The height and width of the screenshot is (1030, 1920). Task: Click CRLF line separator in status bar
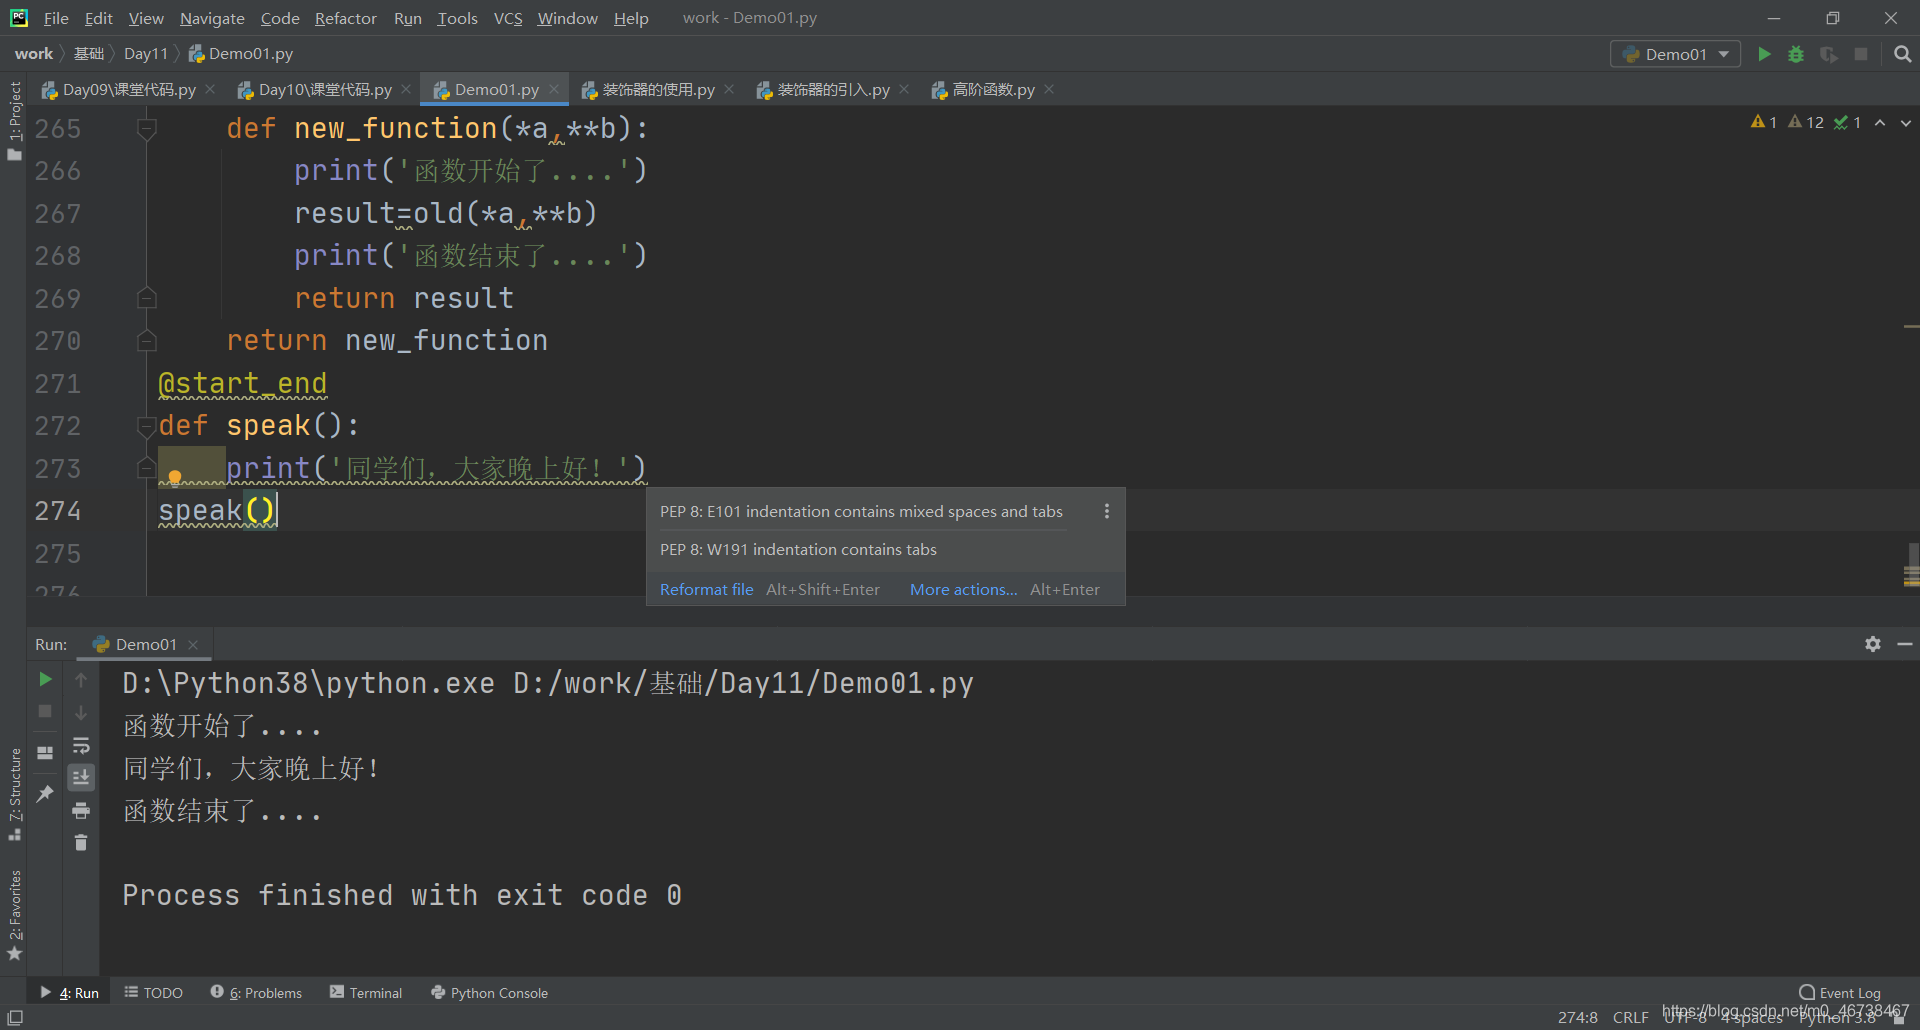click(1630, 1017)
